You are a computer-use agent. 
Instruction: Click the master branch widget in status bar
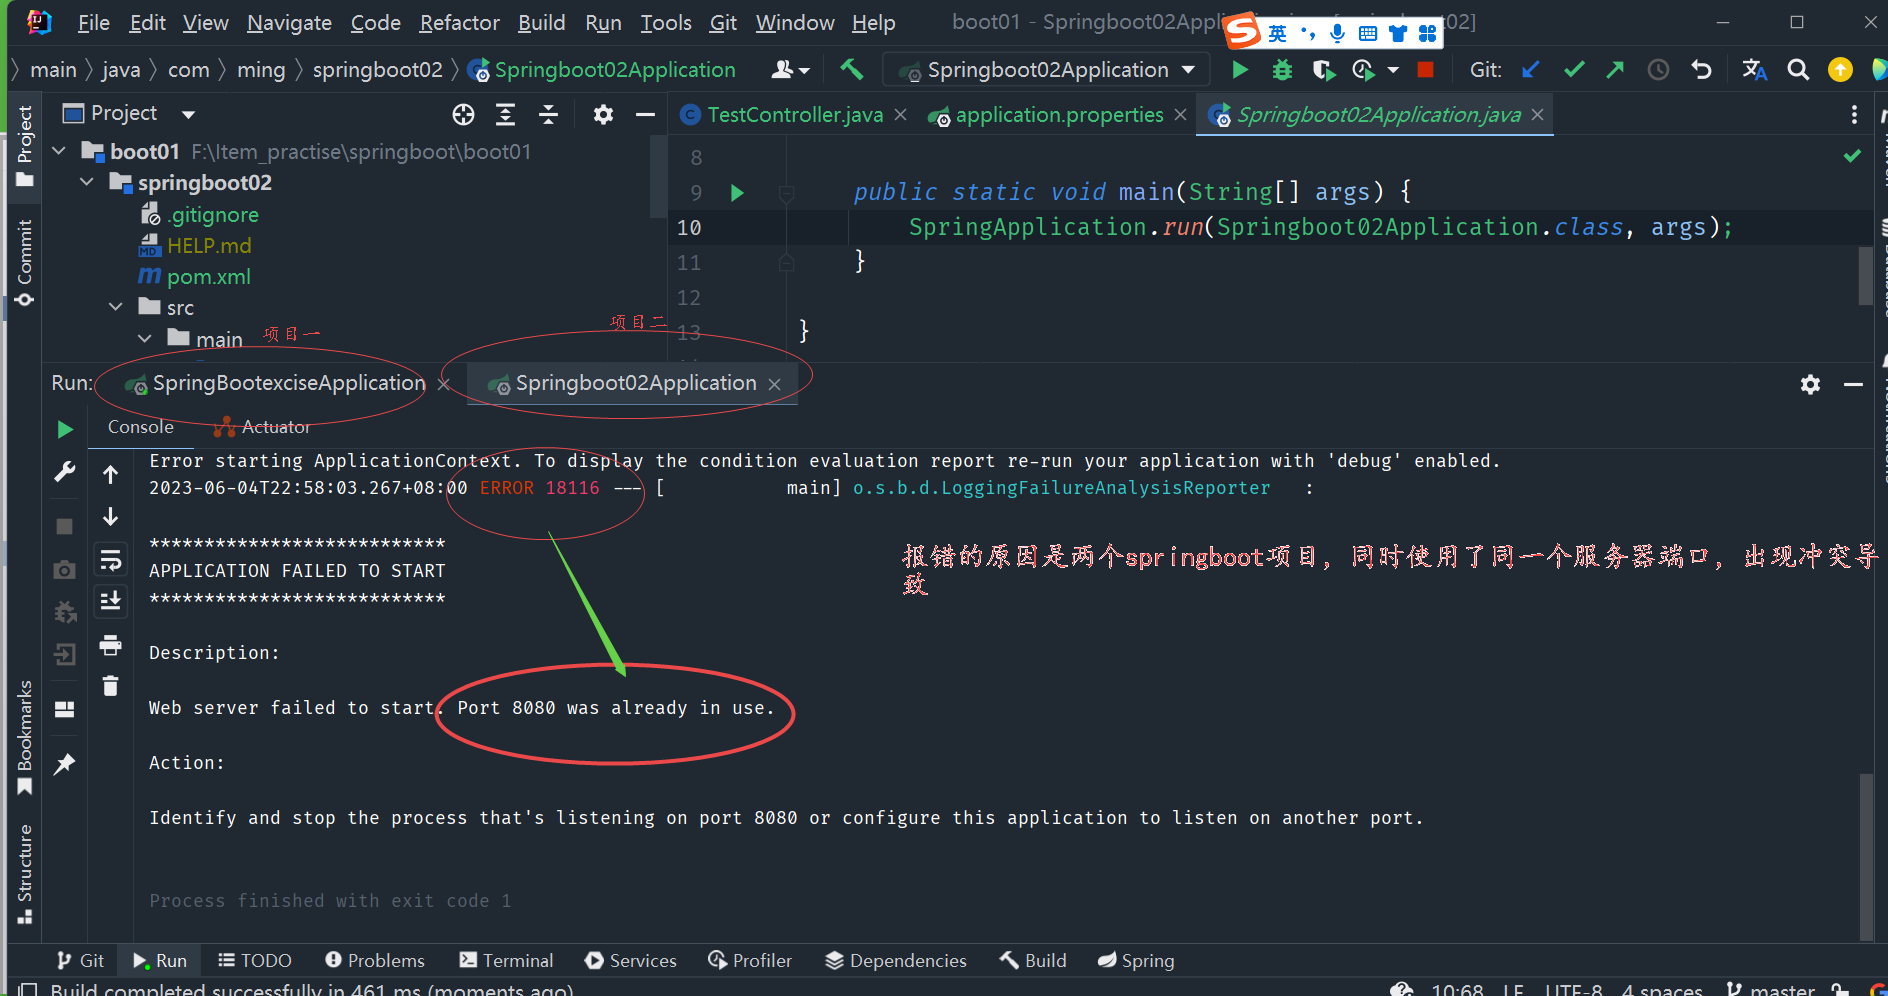1770,989
